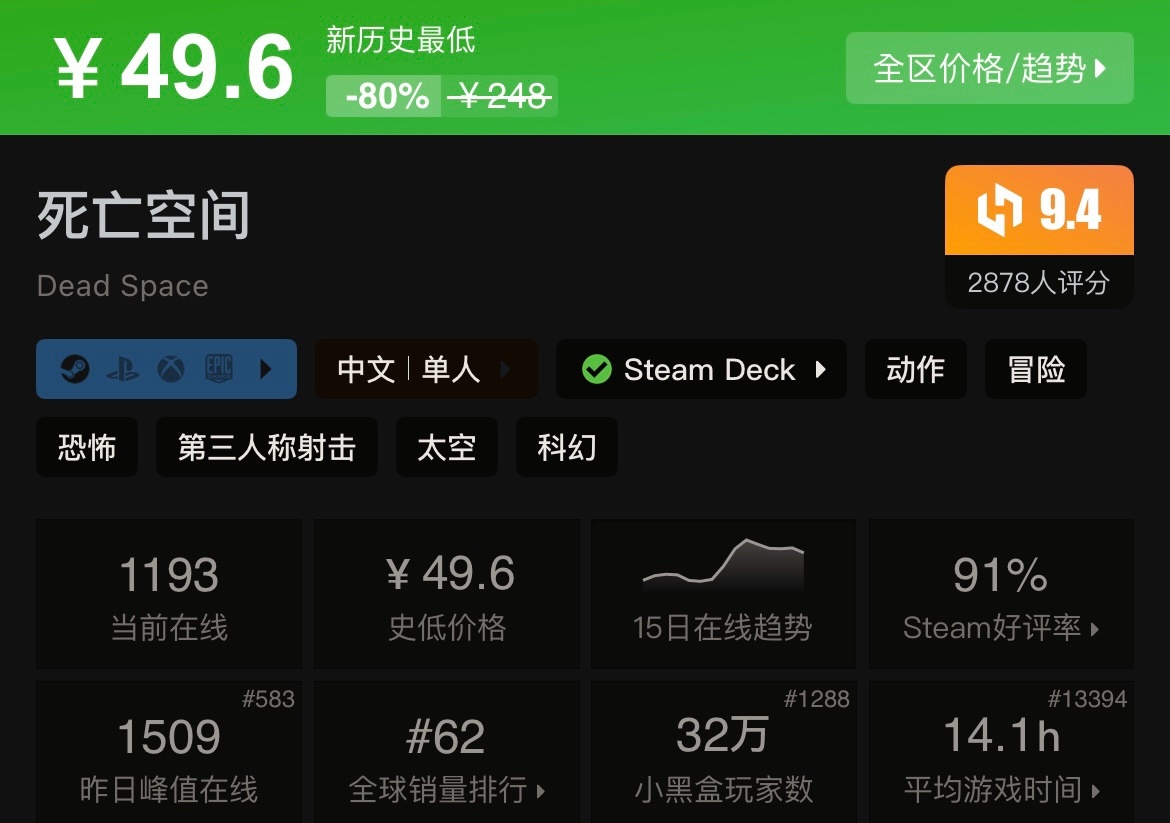Click the 新历史最低 label
Screen dimensions: 1170x823
click(x=401, y=40)
